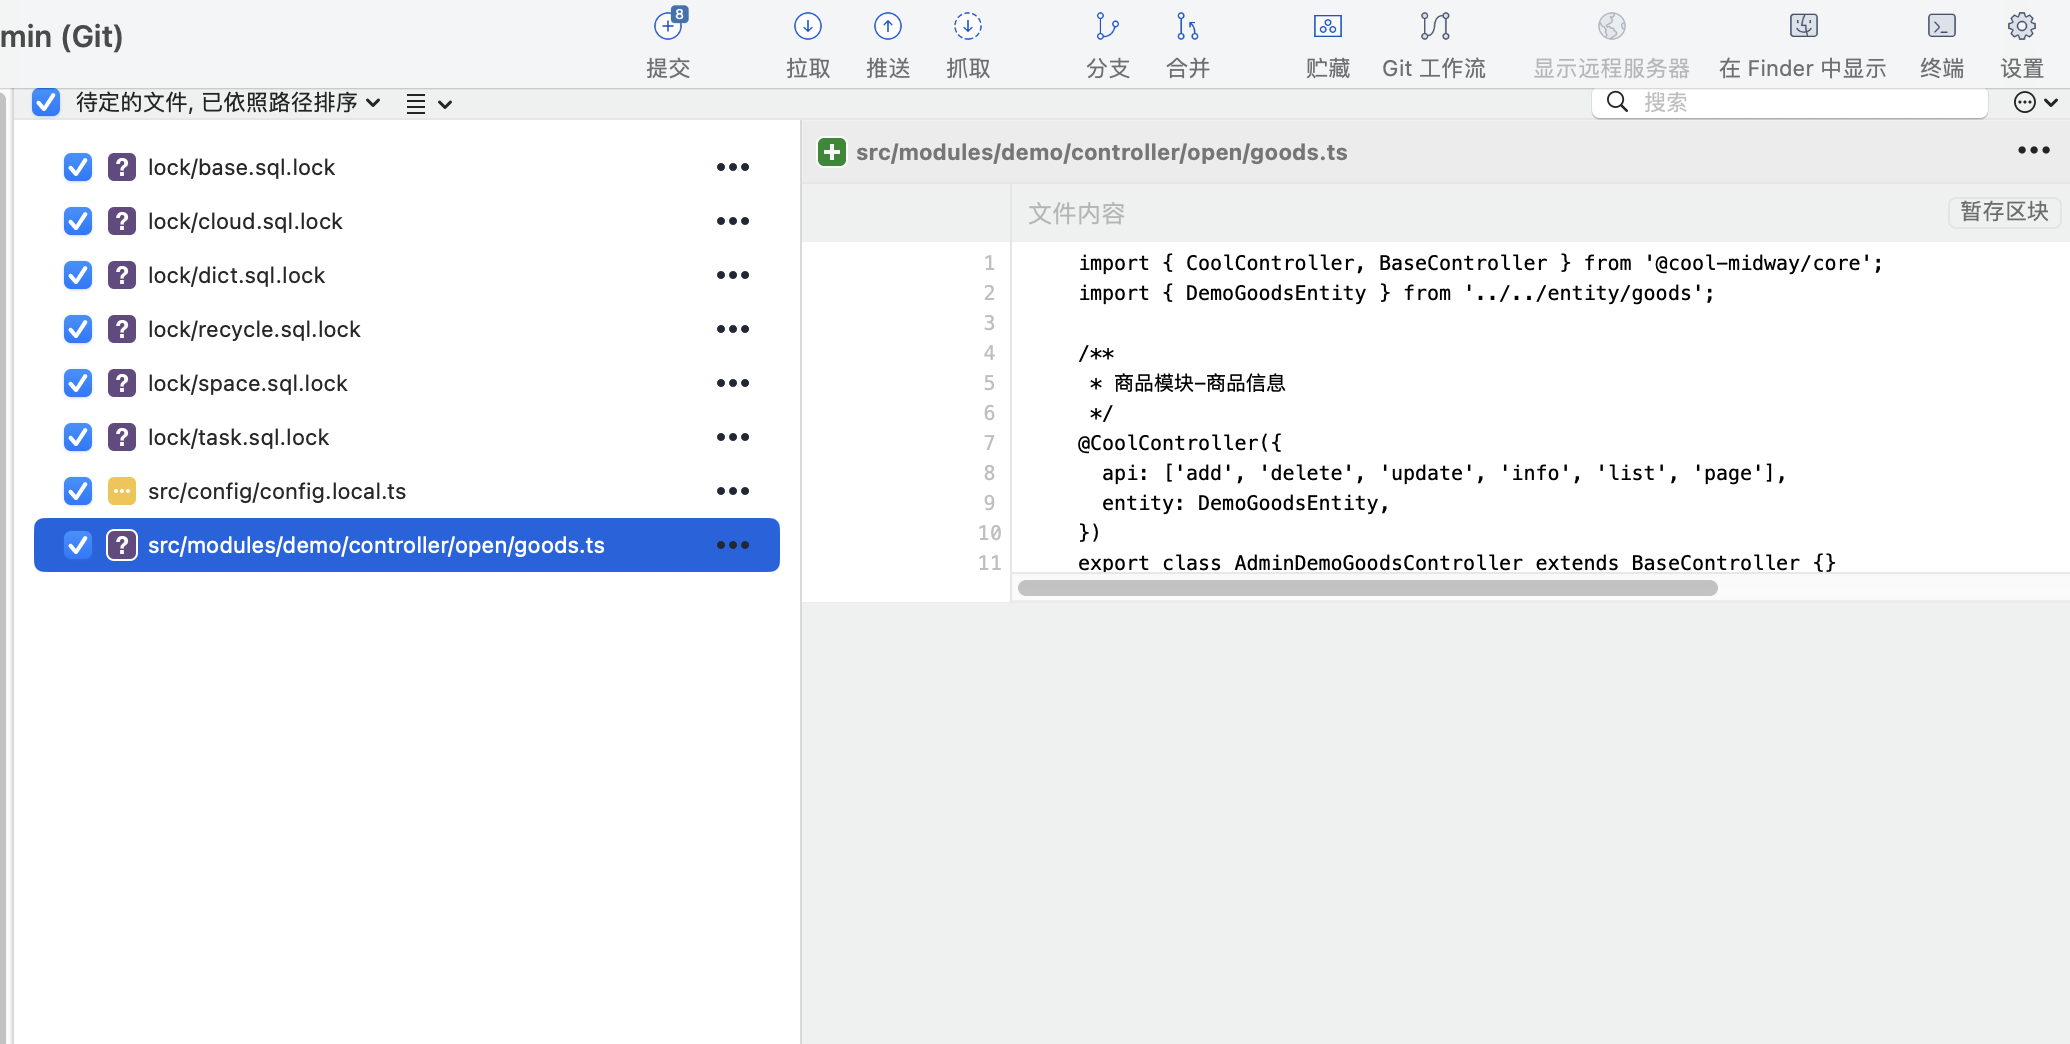This screenshot has height=1044, width=2070.
Task: Open the ellipsis options dropdown beside search
Action: tap(2035, 102)
